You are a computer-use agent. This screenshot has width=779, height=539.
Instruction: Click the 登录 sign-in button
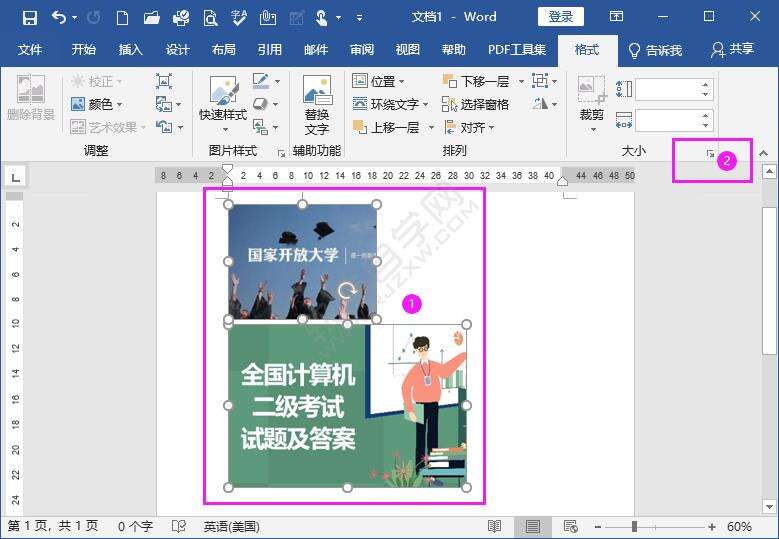click(x=560, y=17)
